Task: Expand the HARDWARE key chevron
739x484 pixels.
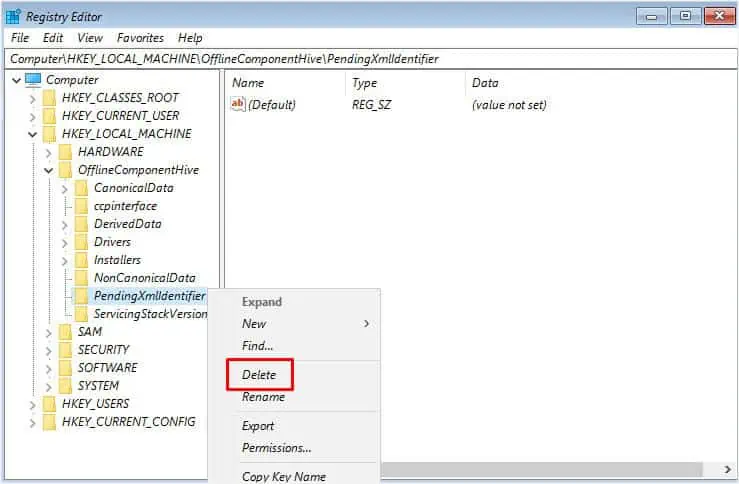Action: [49, 152]
